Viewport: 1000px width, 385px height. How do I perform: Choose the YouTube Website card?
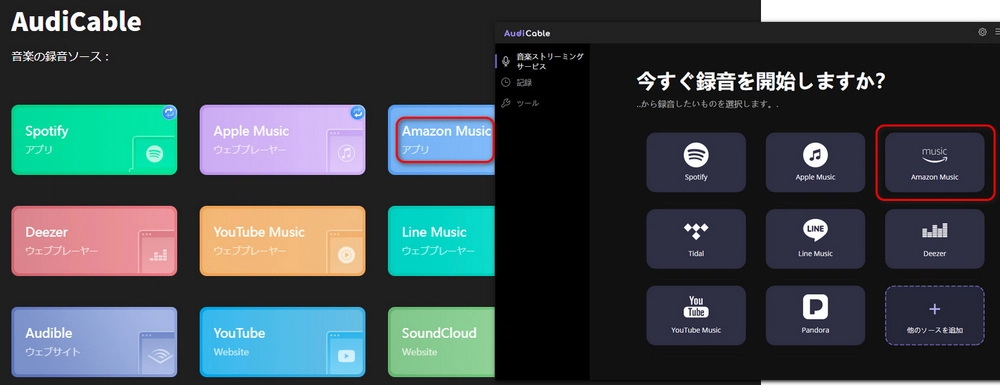tap(283, 342)
